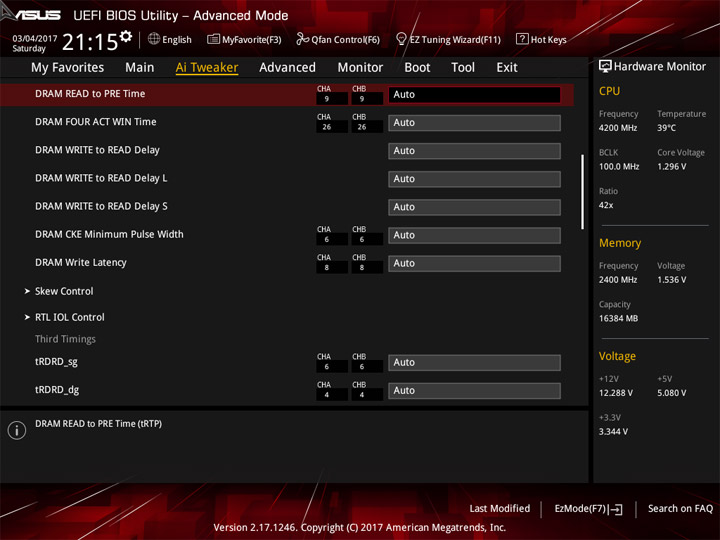
Task: Switch to the Main tab
Action: click(x=140, y=68)
